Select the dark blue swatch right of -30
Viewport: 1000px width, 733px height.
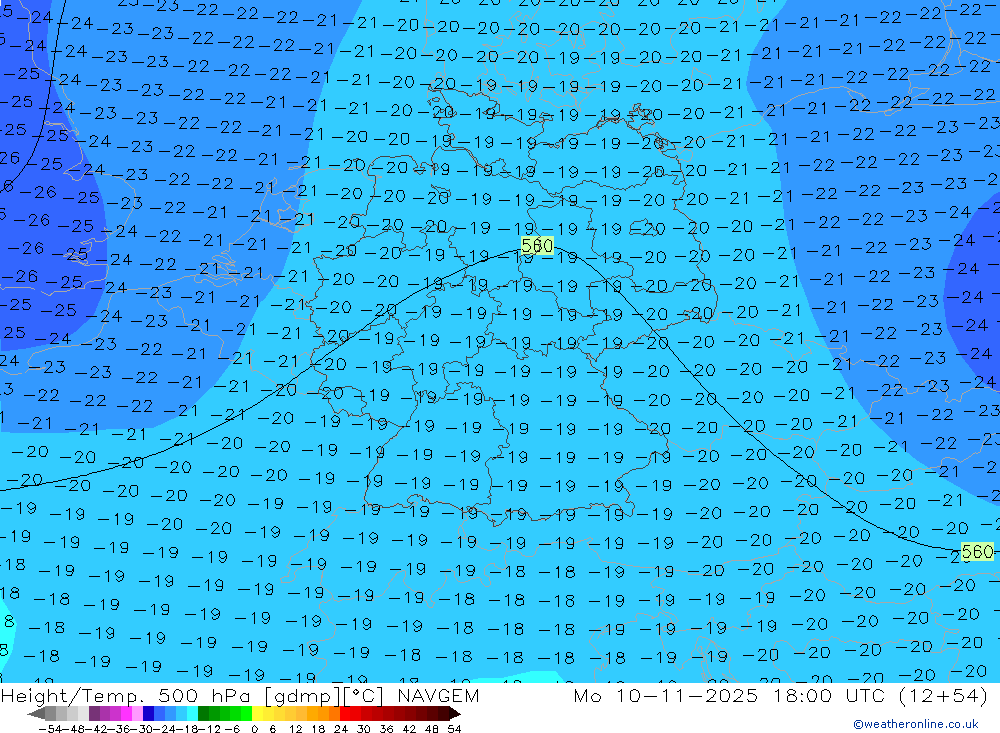click(148, 714)
